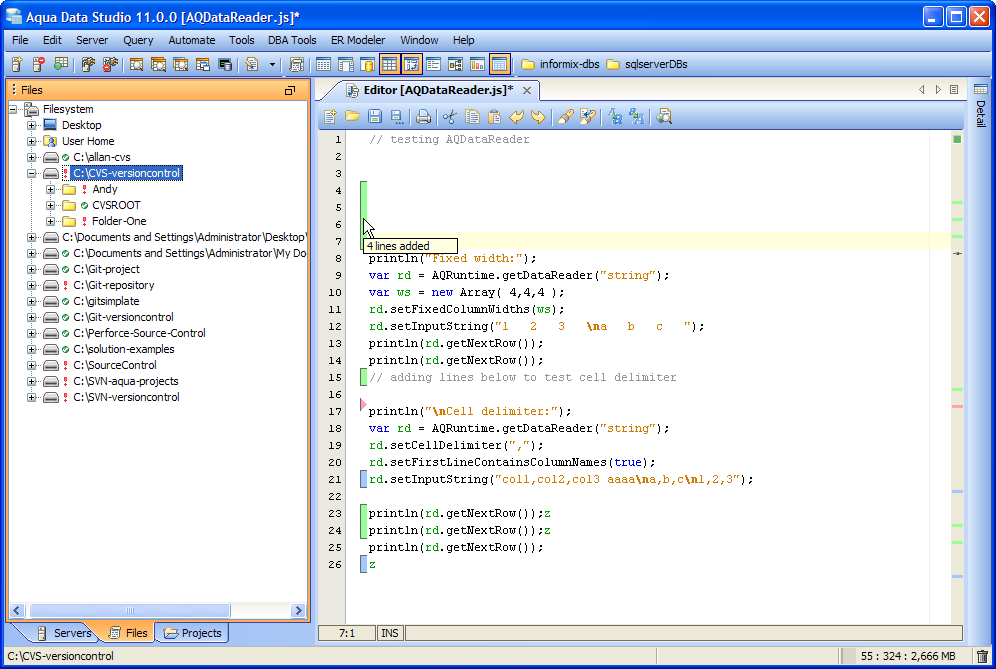
Task: Create a new script in the editor toolbar
Action: 330,116
